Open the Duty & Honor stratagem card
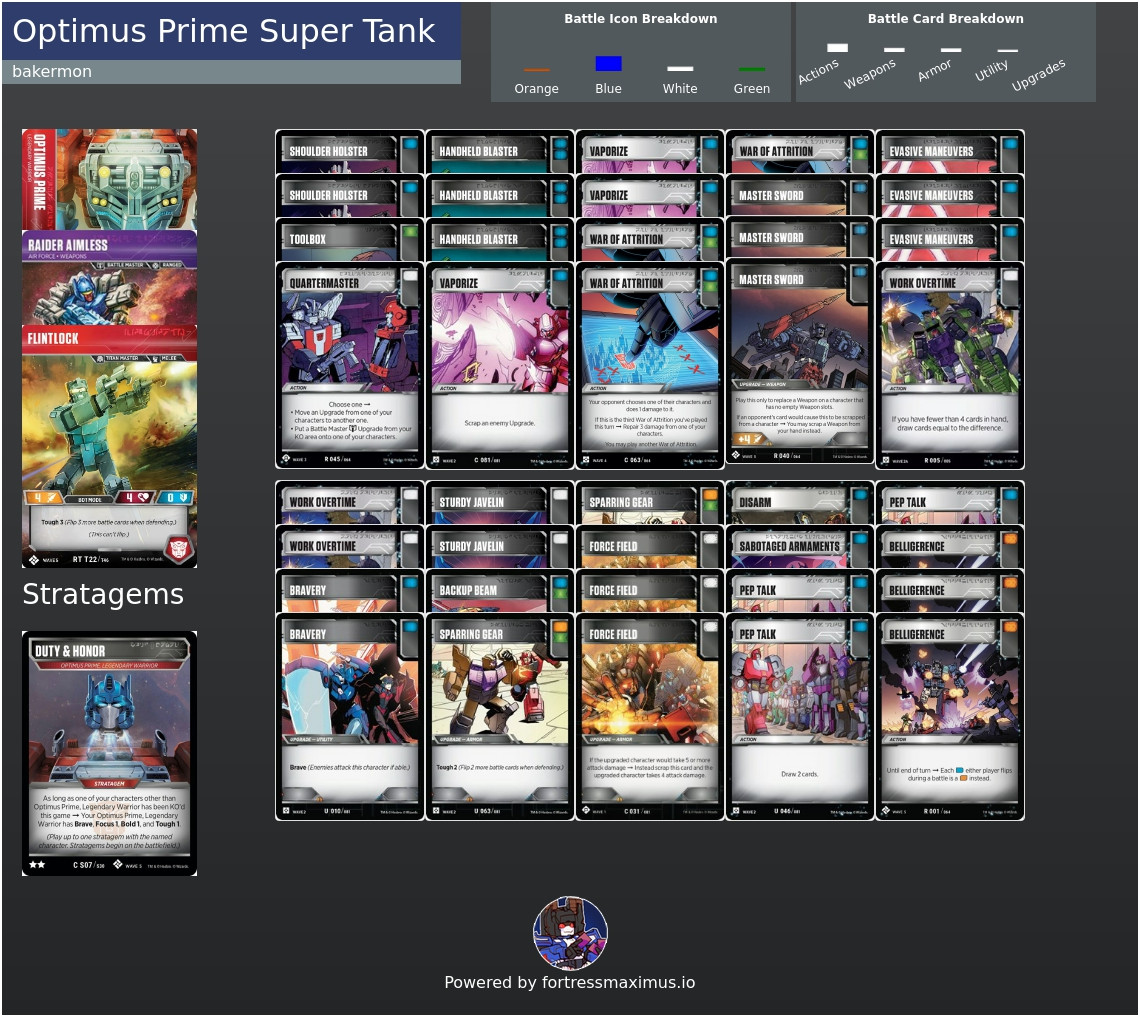The image size is (1140, 1017). (109, 753)
